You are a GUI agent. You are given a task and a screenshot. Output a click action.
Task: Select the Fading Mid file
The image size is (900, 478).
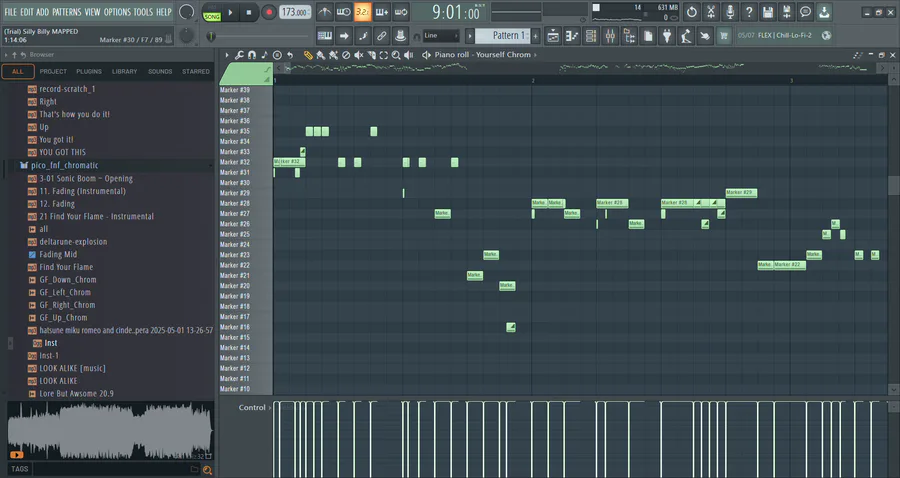click(58, 254)
